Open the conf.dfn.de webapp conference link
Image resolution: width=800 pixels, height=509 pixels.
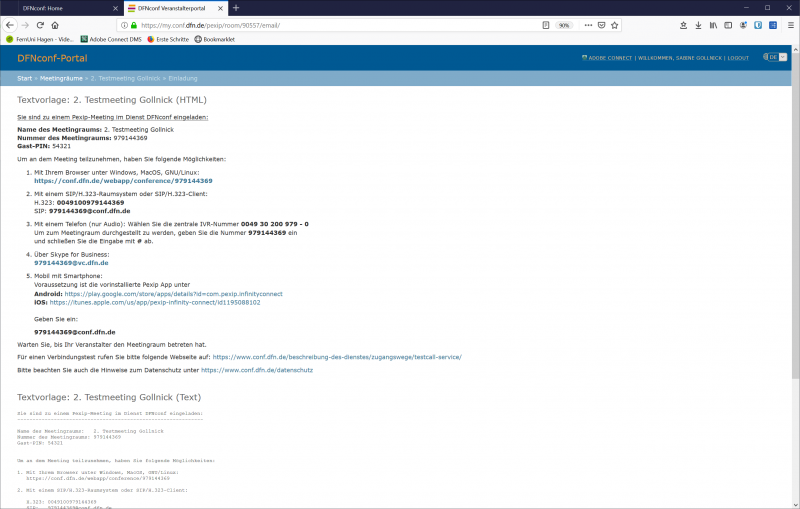(x=123, y=181)
